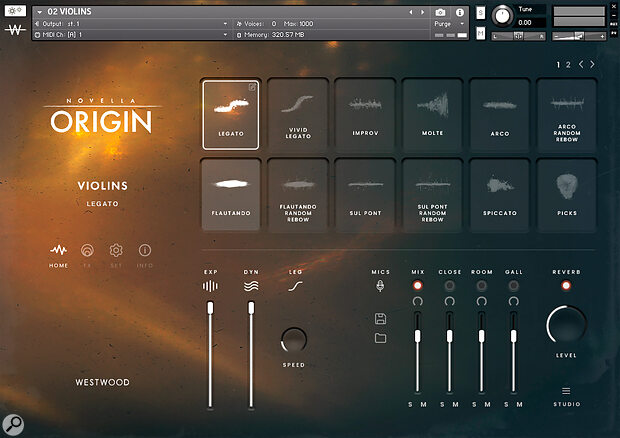The width and height of the screenshot is (620, 438).
Task: Click the Tune knob
Action: (x=502, y=17)
